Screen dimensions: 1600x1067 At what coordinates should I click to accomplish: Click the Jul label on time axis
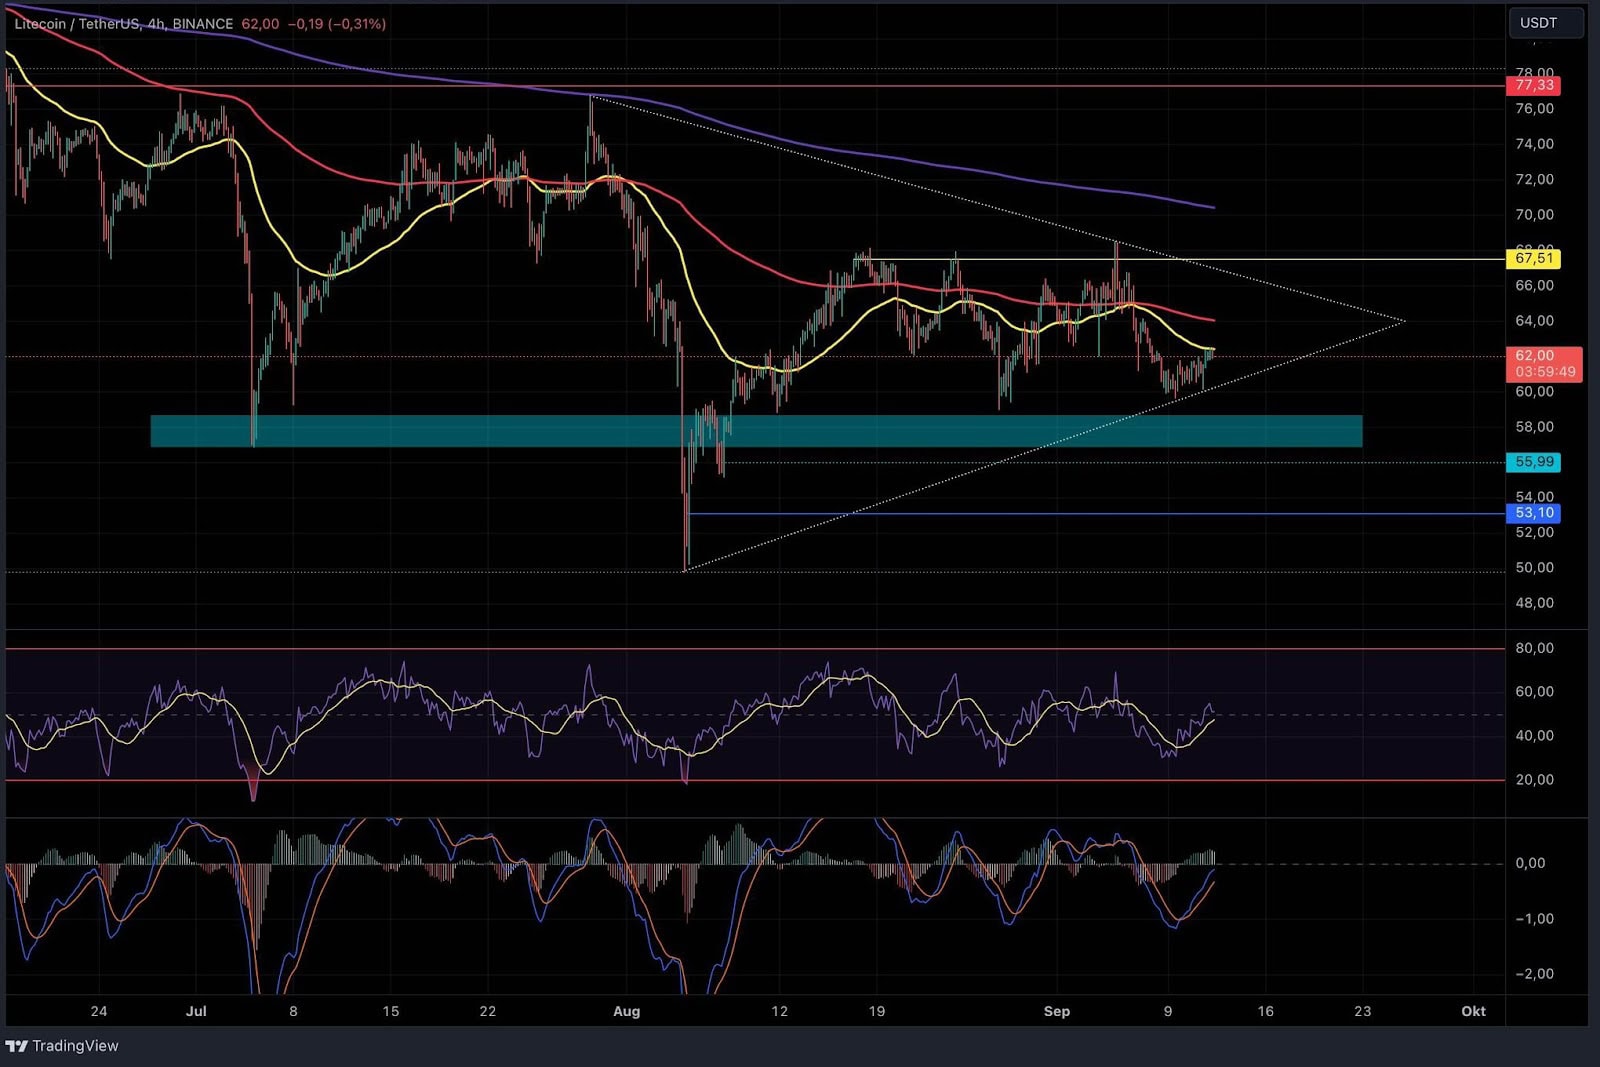196,1011
